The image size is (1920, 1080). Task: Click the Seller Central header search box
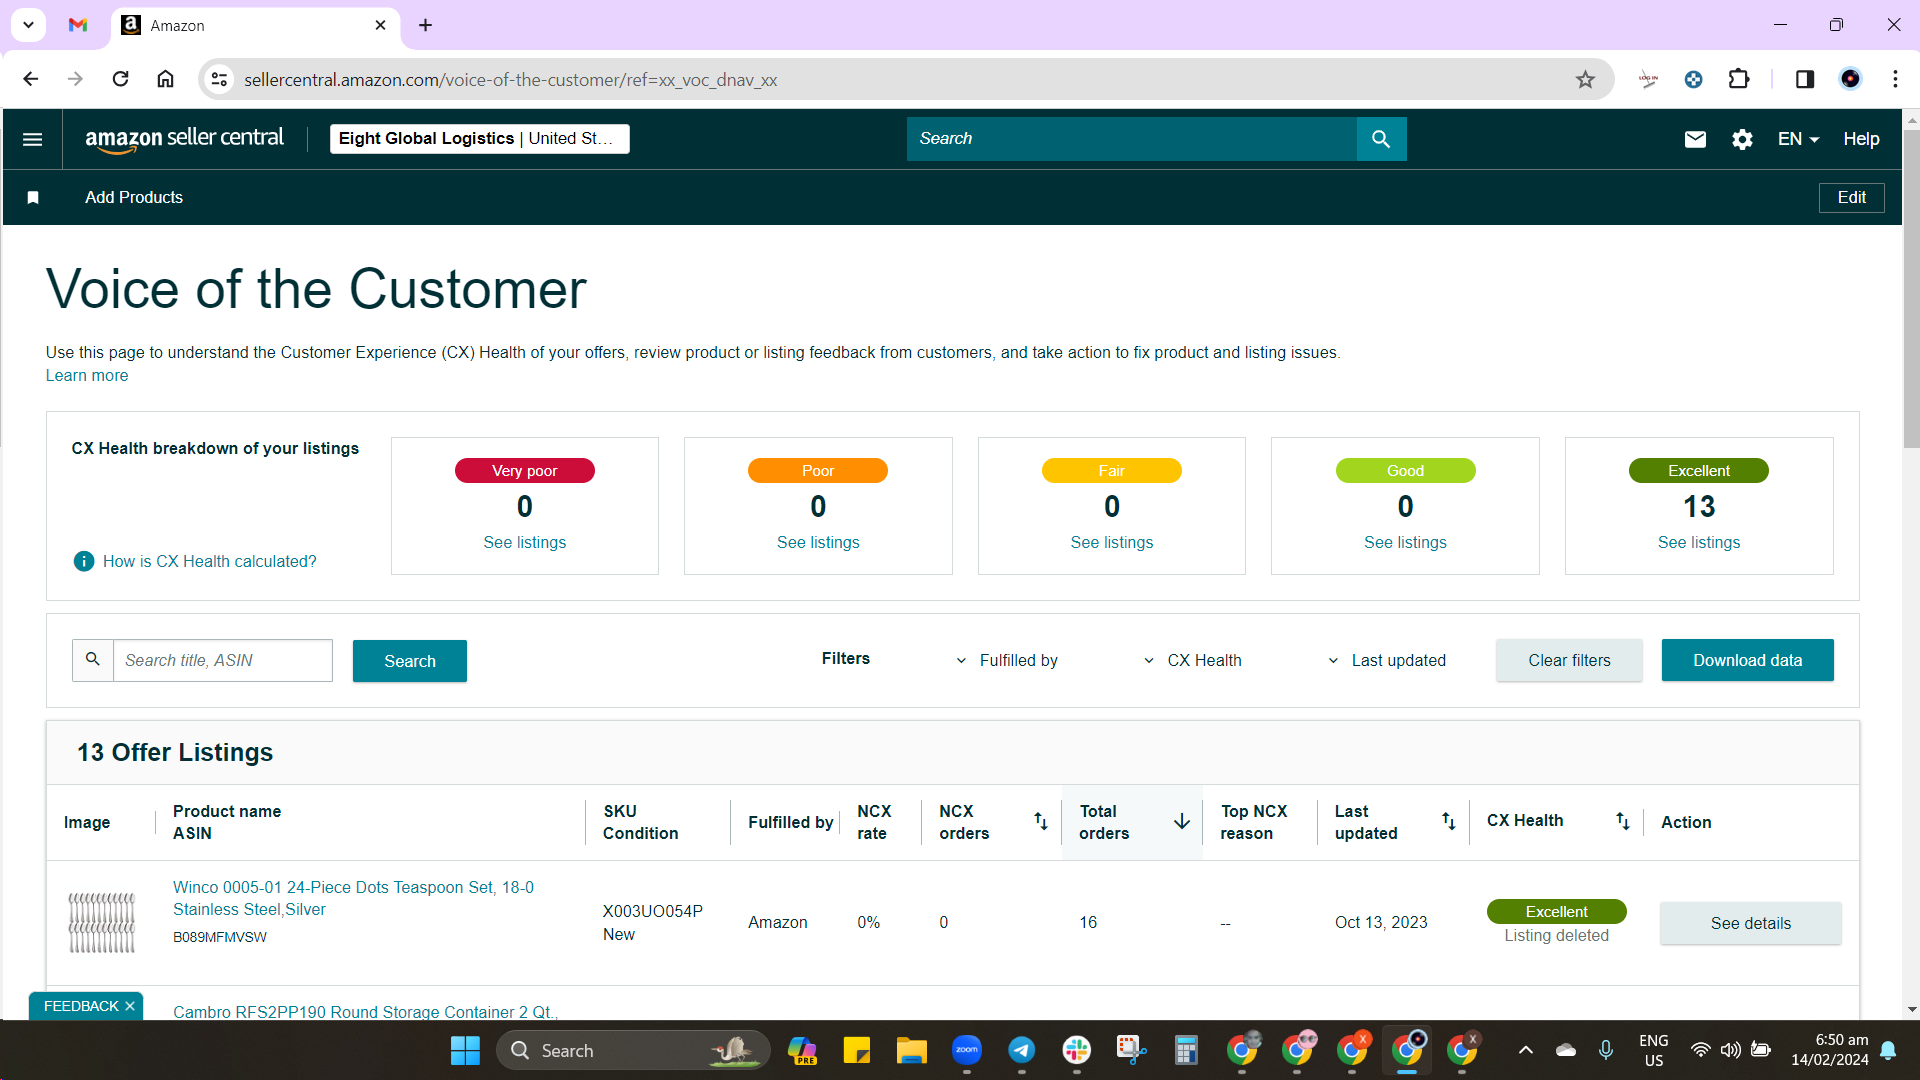(x=1132, y=139)
